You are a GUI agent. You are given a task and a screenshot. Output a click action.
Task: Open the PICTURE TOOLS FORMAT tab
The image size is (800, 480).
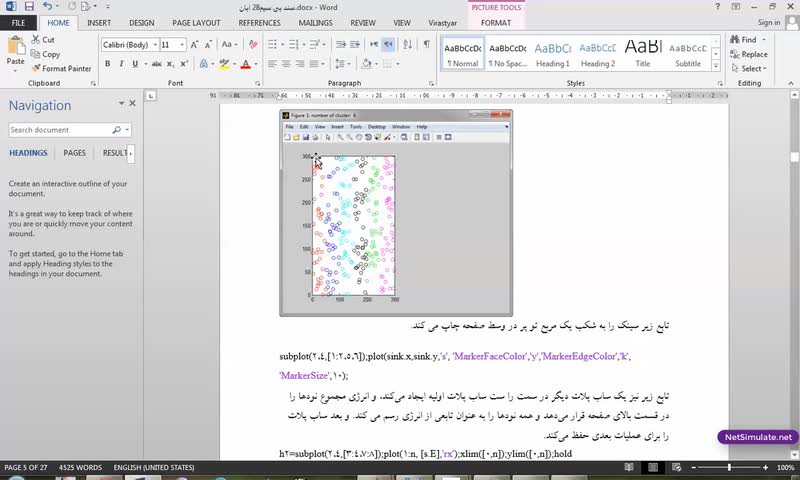click(x=496, y=23)
